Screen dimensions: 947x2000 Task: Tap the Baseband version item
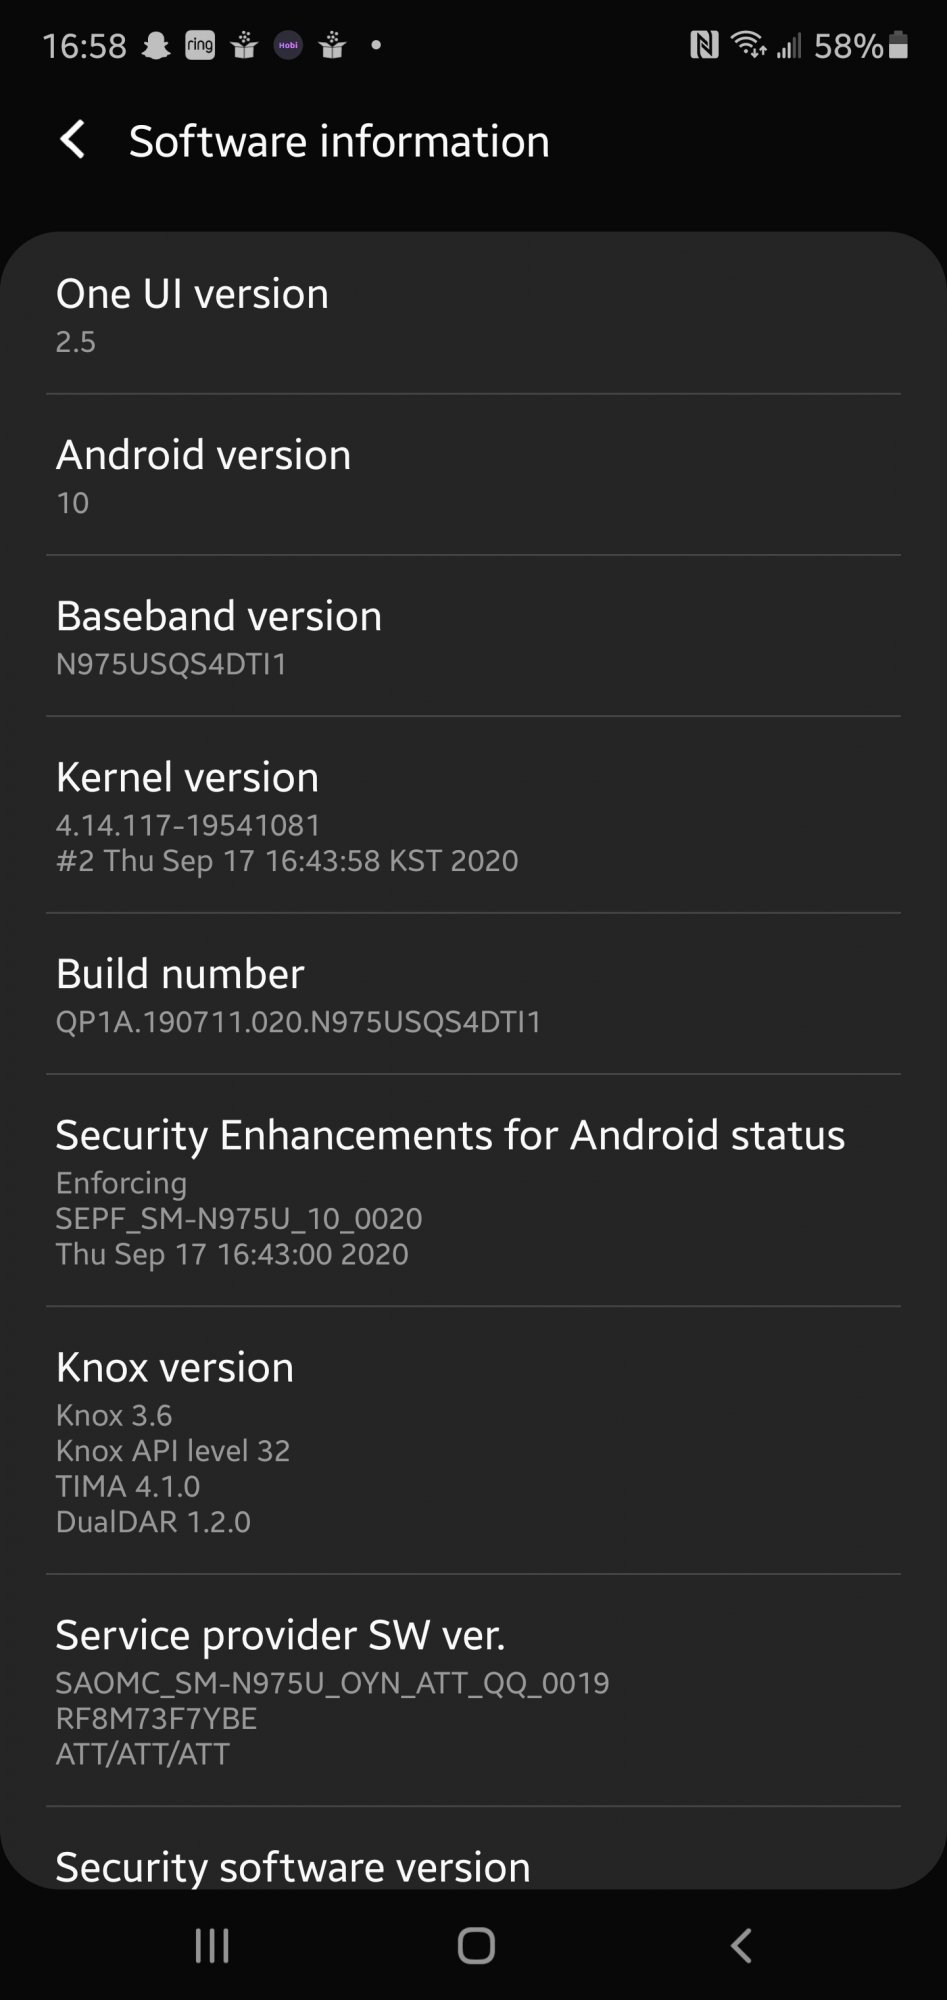click(x=473, y=636)
